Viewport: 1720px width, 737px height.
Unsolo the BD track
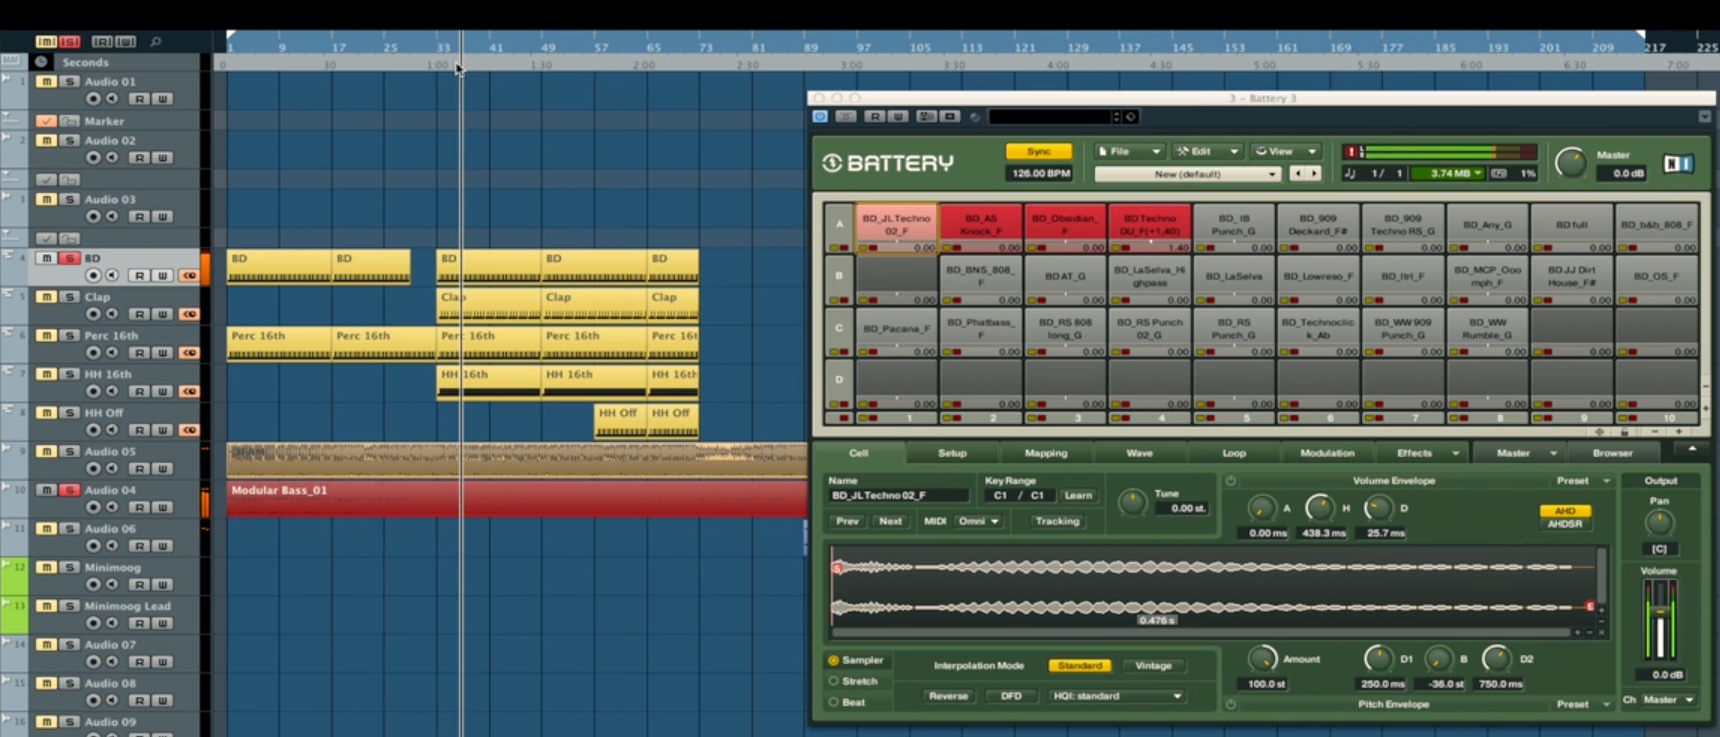point(69,258)
